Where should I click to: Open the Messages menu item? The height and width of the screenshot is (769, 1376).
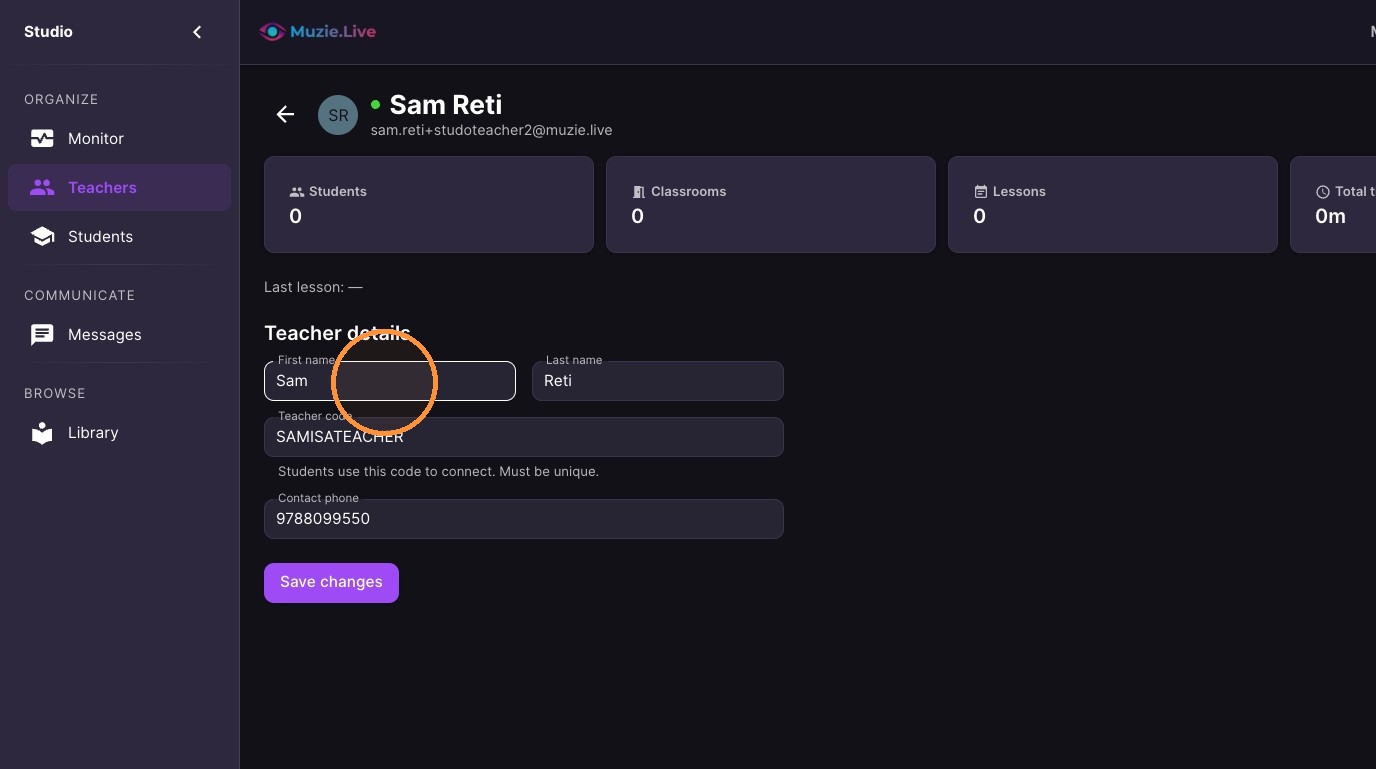pyautogui.click(x=119, y=335)
